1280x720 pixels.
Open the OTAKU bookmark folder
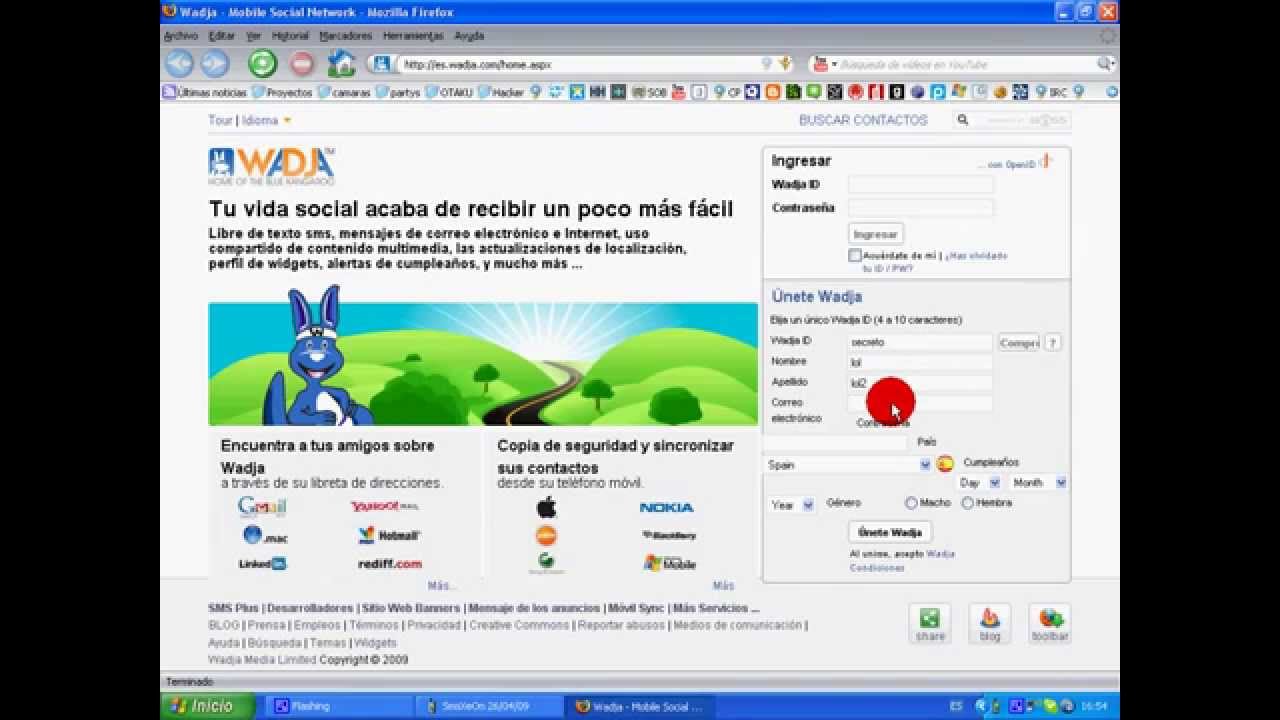point(448,92)
